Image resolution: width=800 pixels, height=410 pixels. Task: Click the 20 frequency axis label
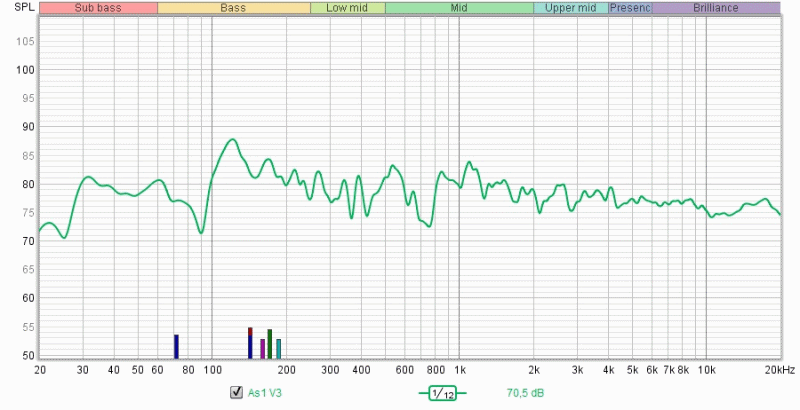[x=39, y=370]
